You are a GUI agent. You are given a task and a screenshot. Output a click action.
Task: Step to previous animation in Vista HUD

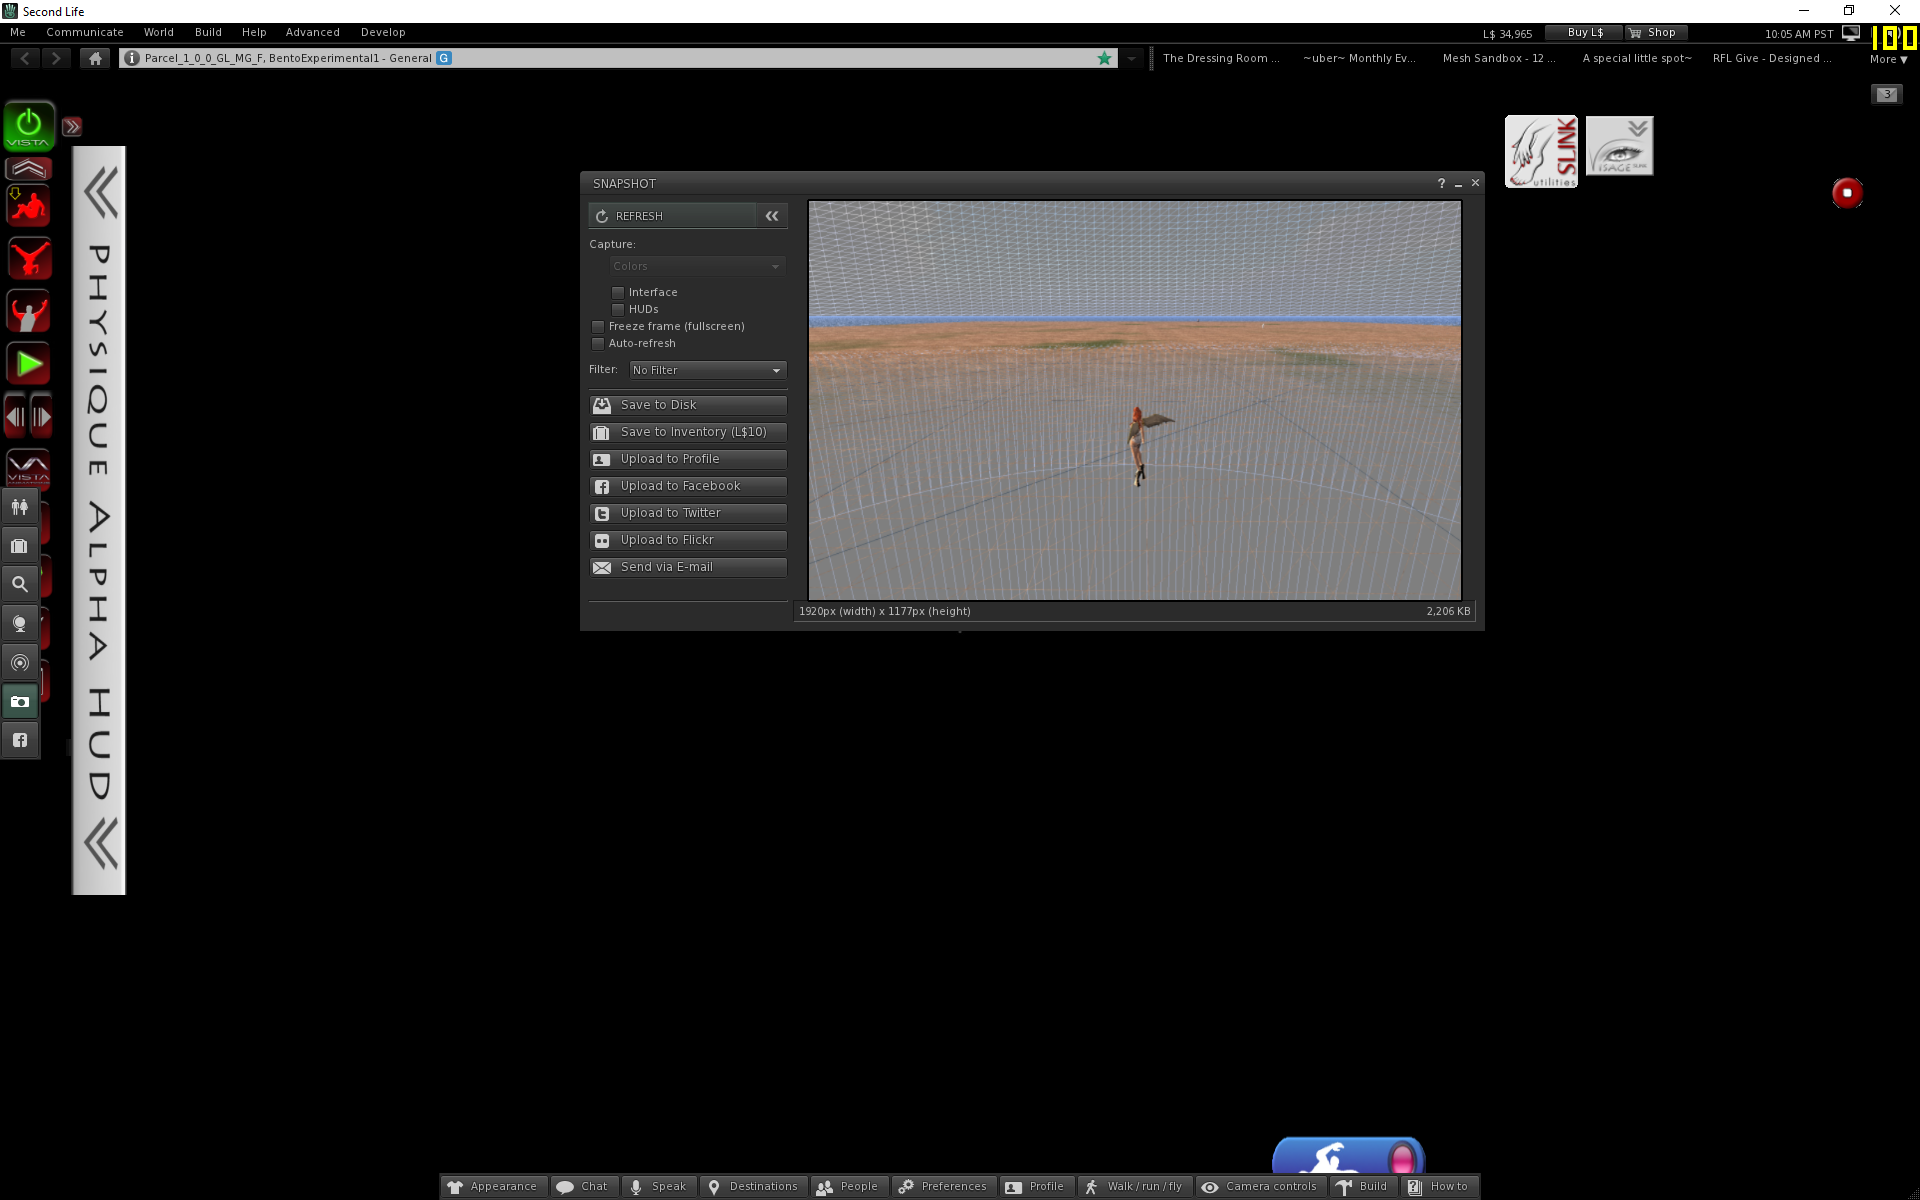pos(16,417)
